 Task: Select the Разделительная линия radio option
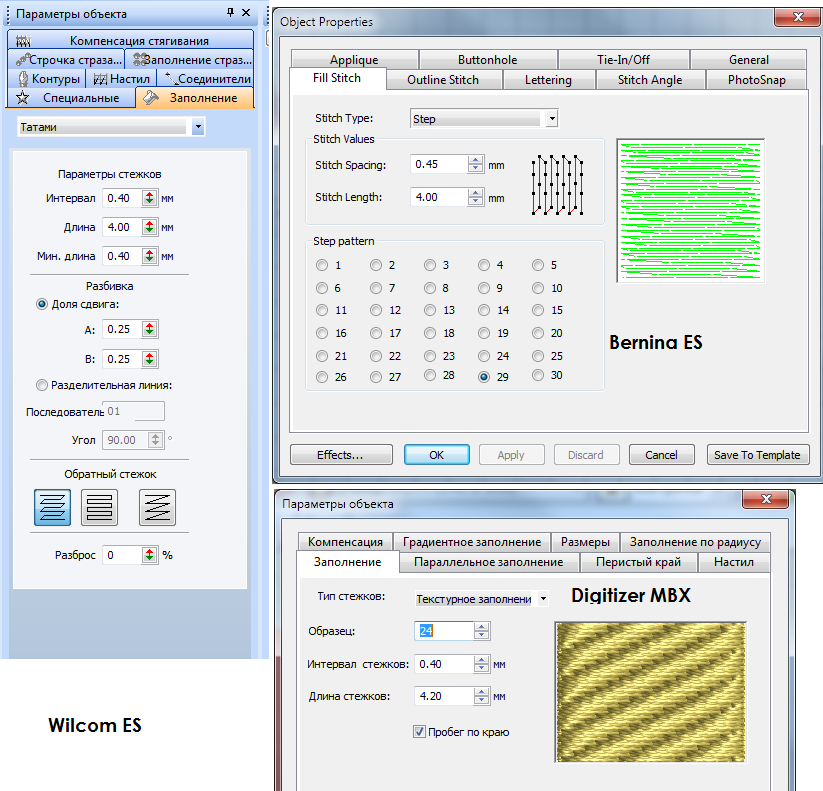(x=42, y=385)
